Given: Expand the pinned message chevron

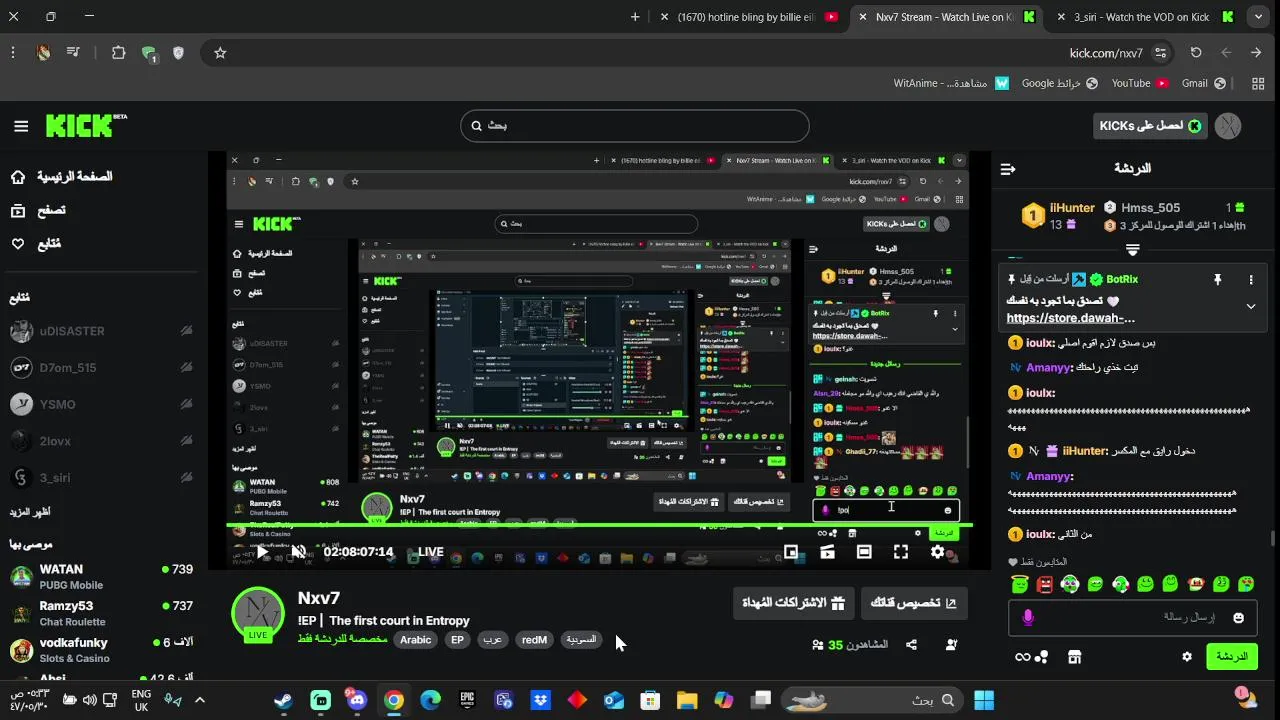Looking at the screenshot, I should tap(1251, 307).
